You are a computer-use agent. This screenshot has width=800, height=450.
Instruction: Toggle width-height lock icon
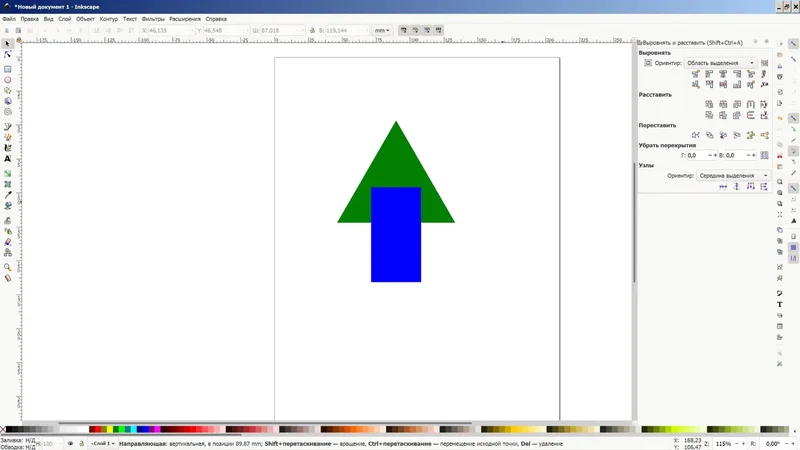312,31
